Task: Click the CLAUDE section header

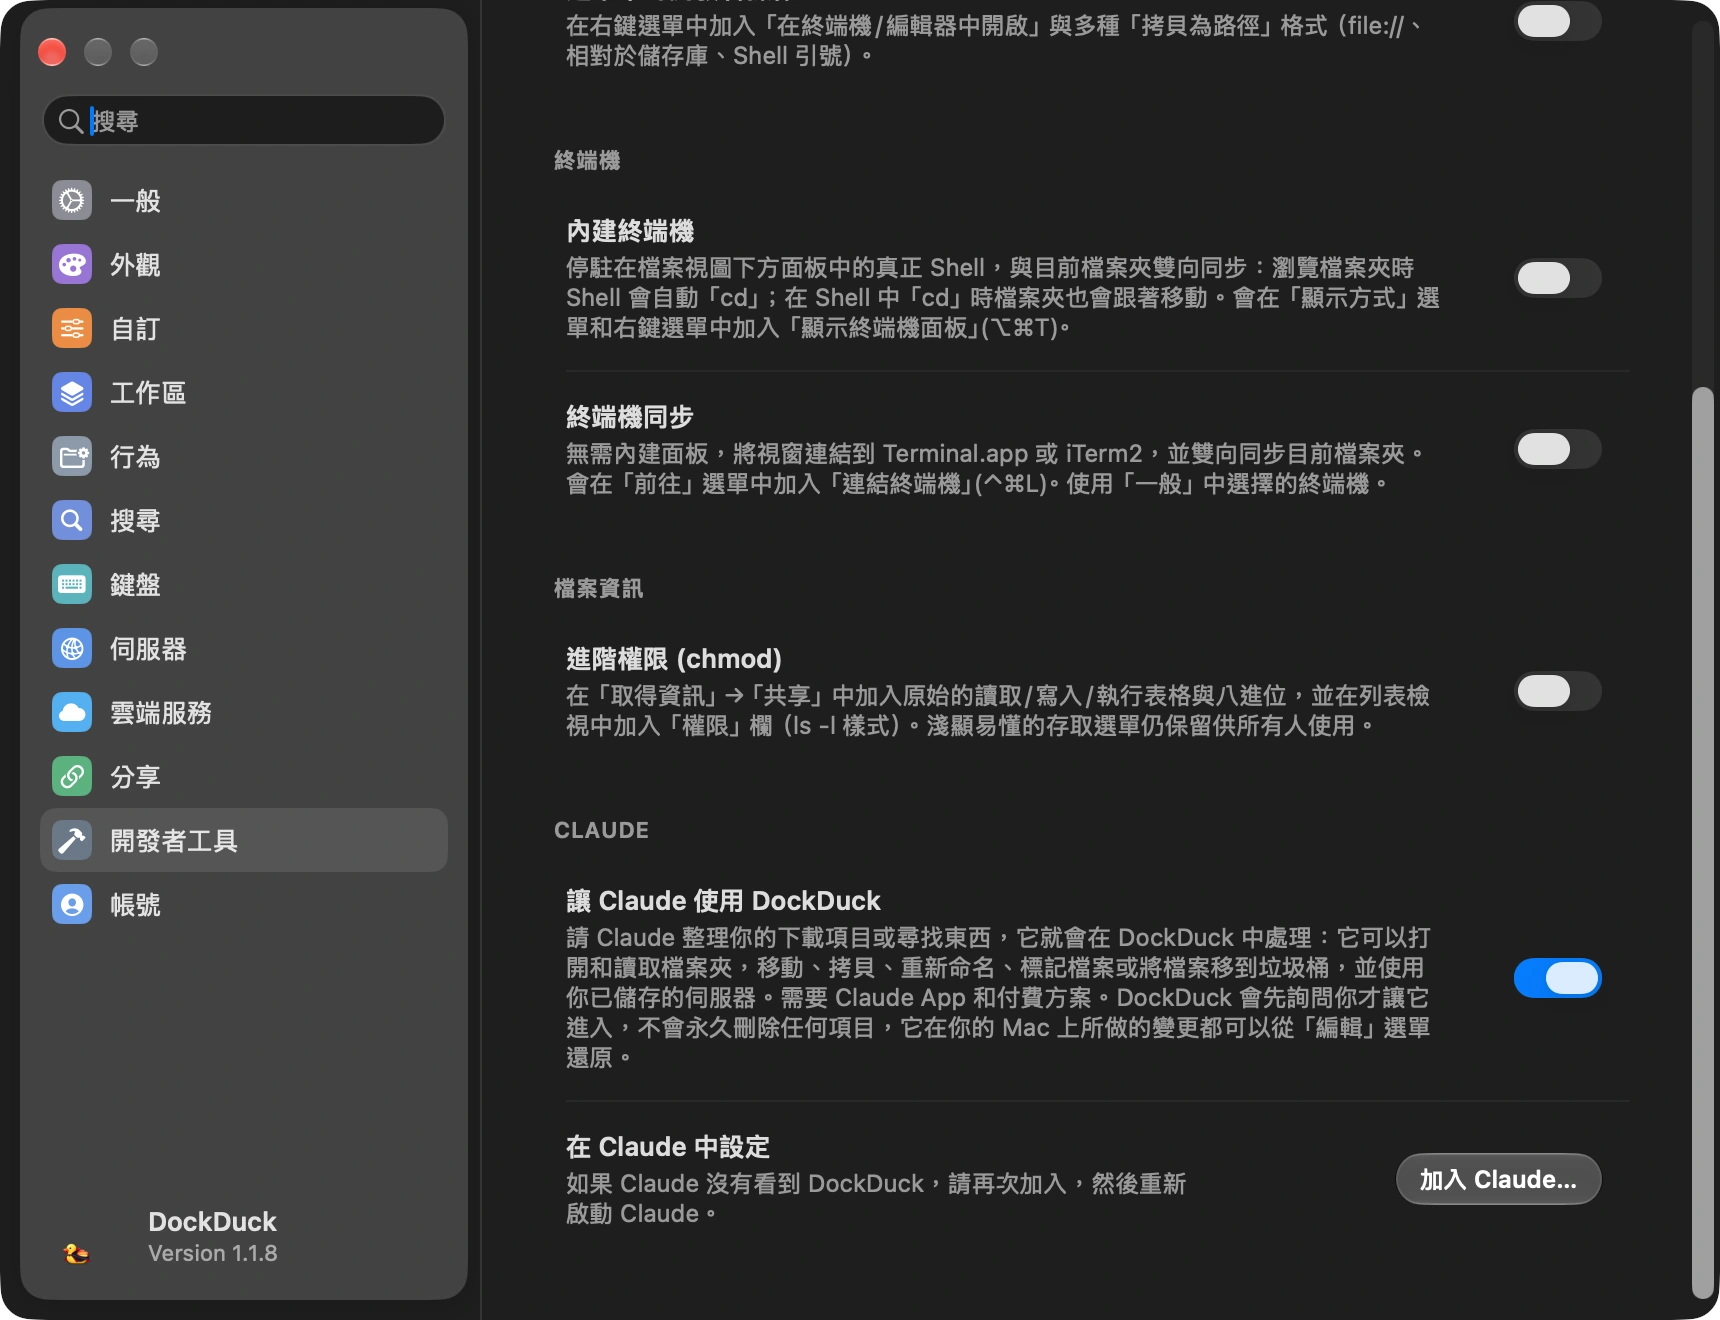Action: tap(601, 830)
